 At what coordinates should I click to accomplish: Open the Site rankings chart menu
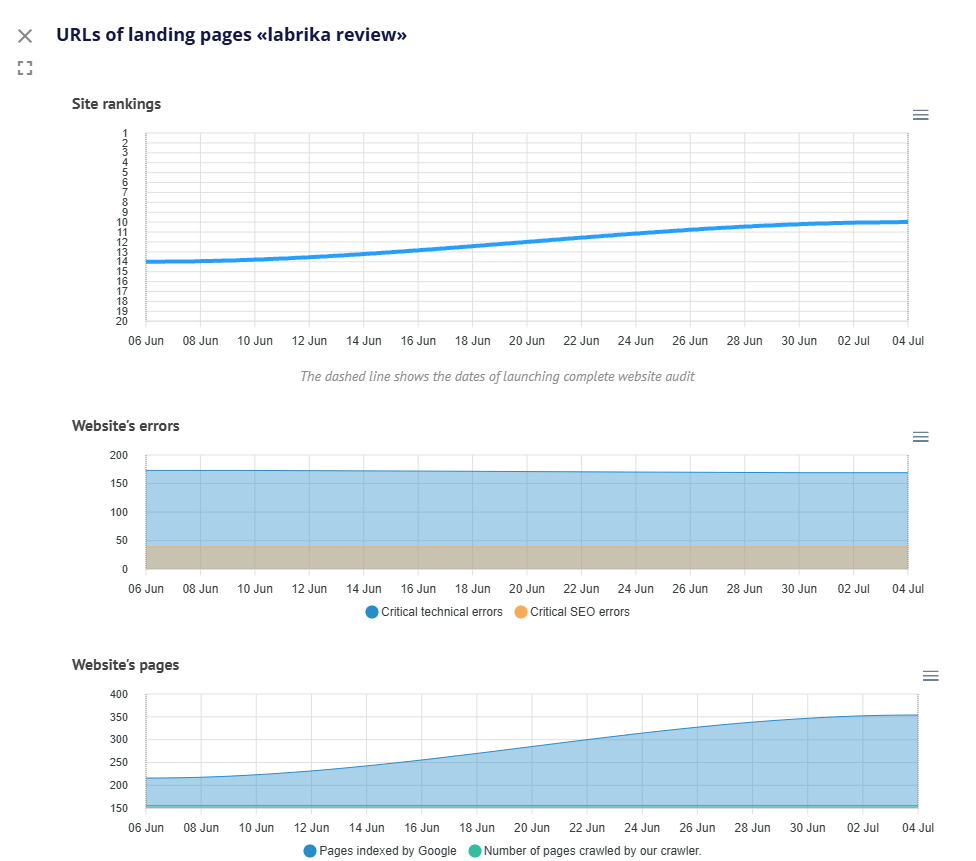920,115
